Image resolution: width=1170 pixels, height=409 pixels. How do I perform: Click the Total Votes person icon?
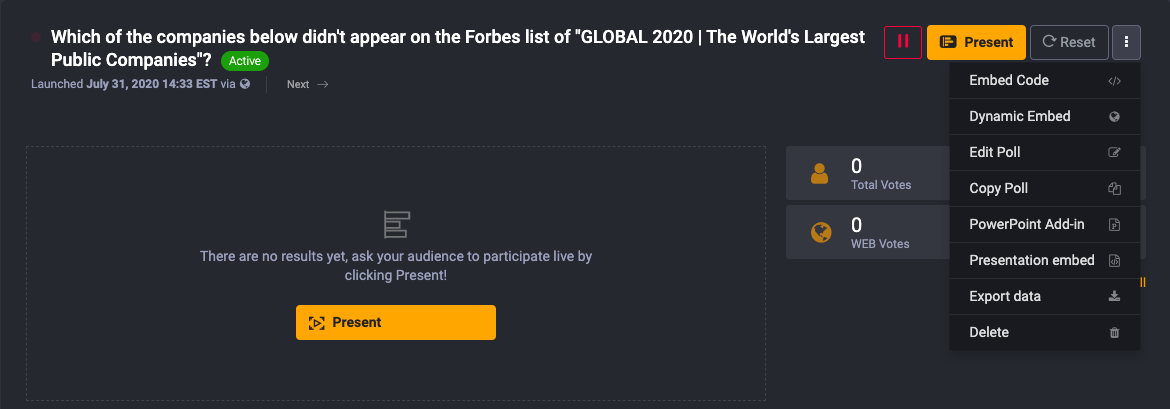pos(820,174)
